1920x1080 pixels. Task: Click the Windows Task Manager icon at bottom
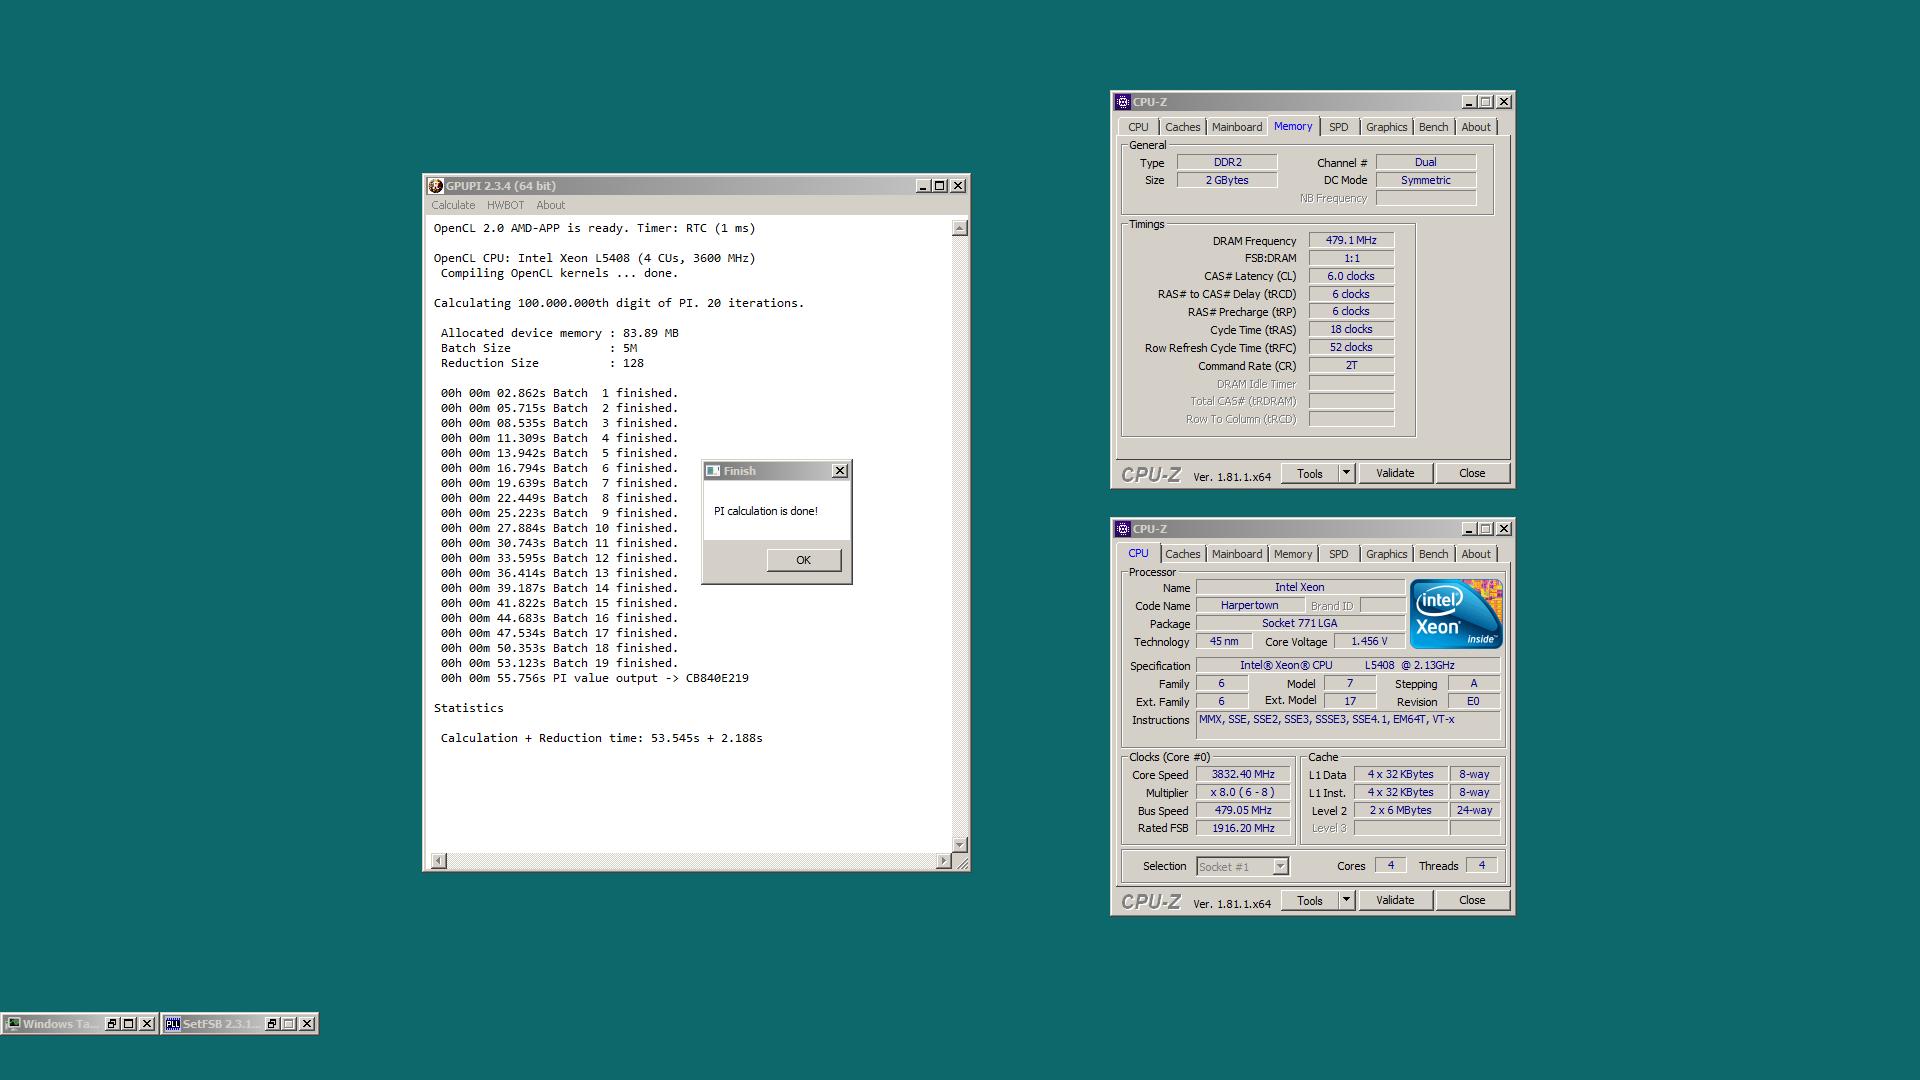click(x=13, y=1024)
